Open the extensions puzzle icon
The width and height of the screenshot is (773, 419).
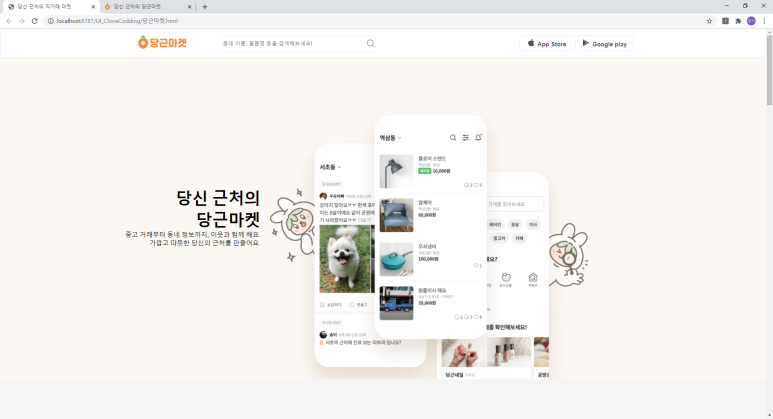[x=738, y=21]
